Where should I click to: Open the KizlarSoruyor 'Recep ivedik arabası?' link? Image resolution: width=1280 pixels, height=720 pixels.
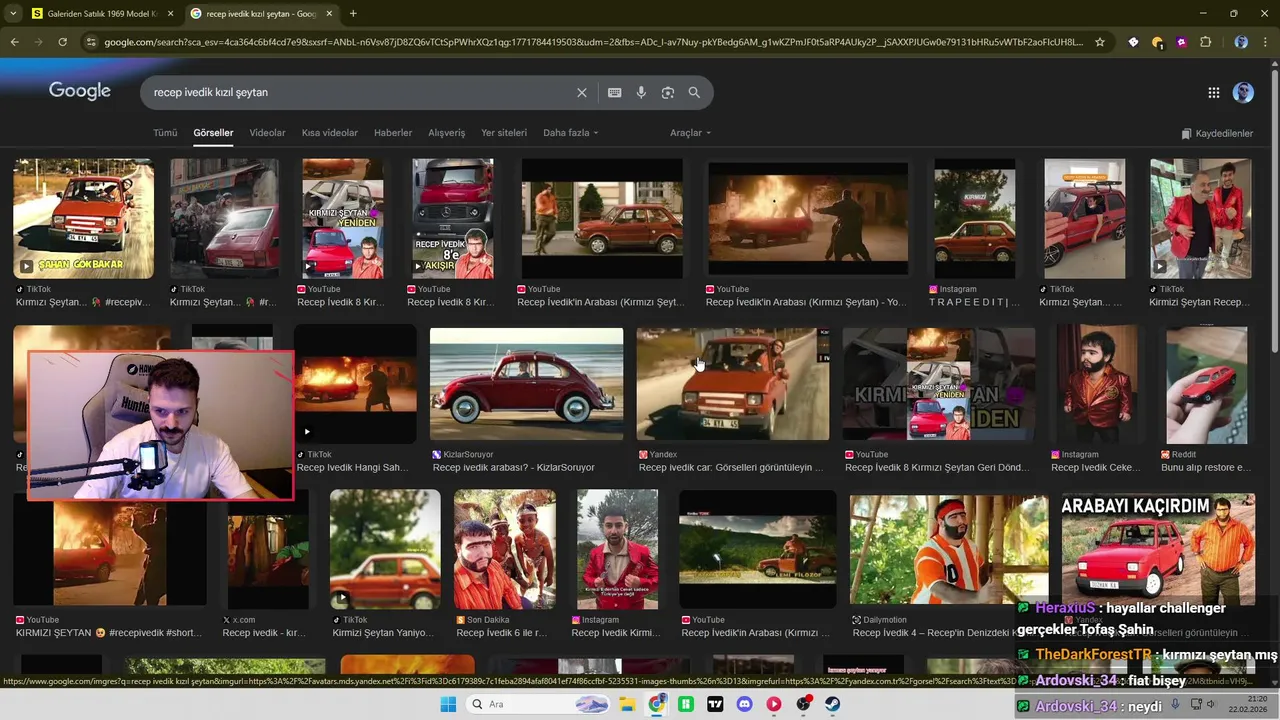513,467
